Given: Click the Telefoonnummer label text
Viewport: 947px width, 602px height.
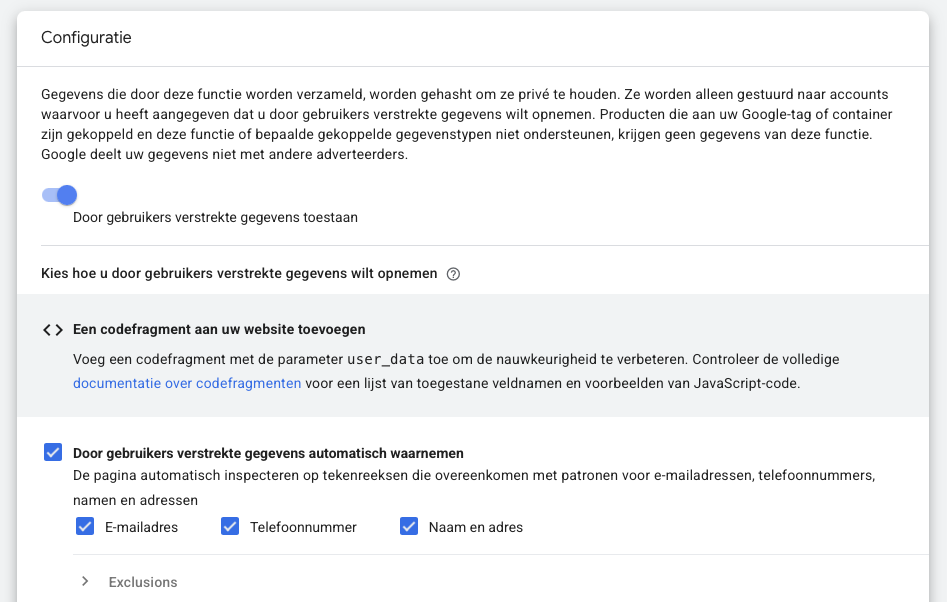Looking at the screenshot, I should click(x=303, y=527).
